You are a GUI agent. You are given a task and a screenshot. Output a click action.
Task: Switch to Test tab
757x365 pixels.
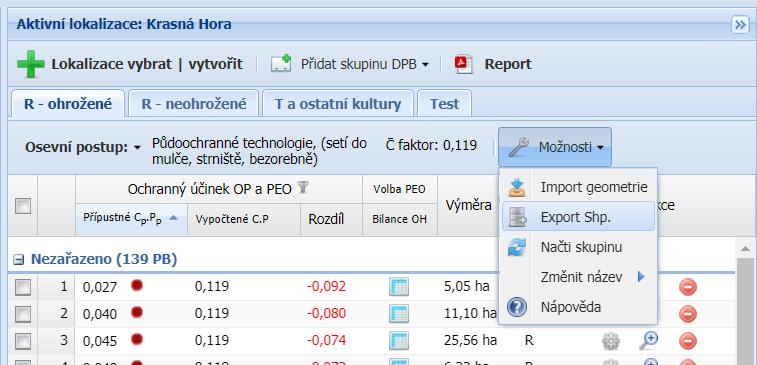tap(445, 104)
